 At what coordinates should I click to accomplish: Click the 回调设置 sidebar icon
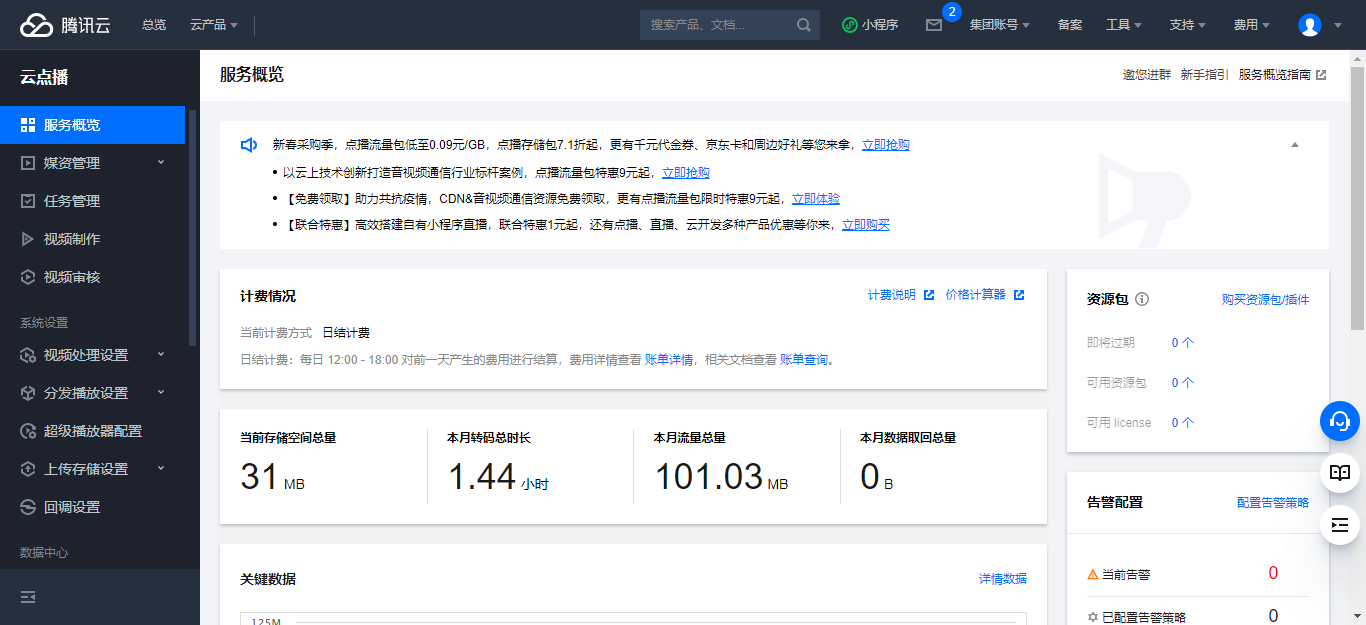[x=28, y=507]
